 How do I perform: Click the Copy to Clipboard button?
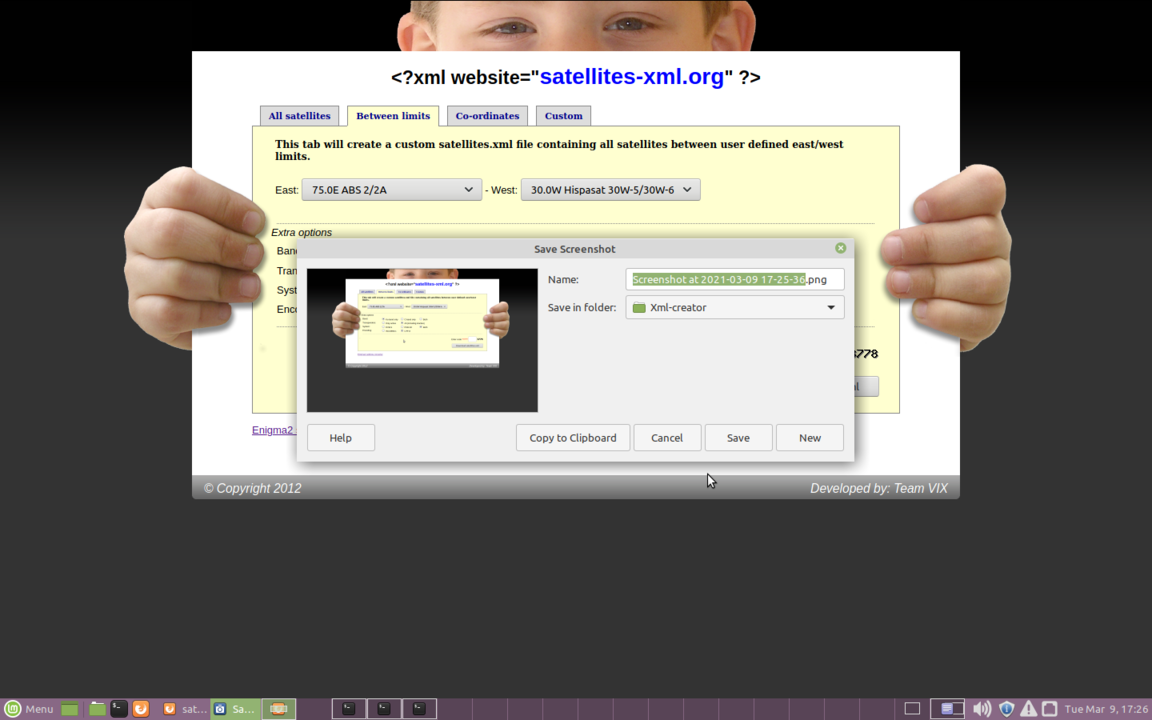tap(572, 437)
